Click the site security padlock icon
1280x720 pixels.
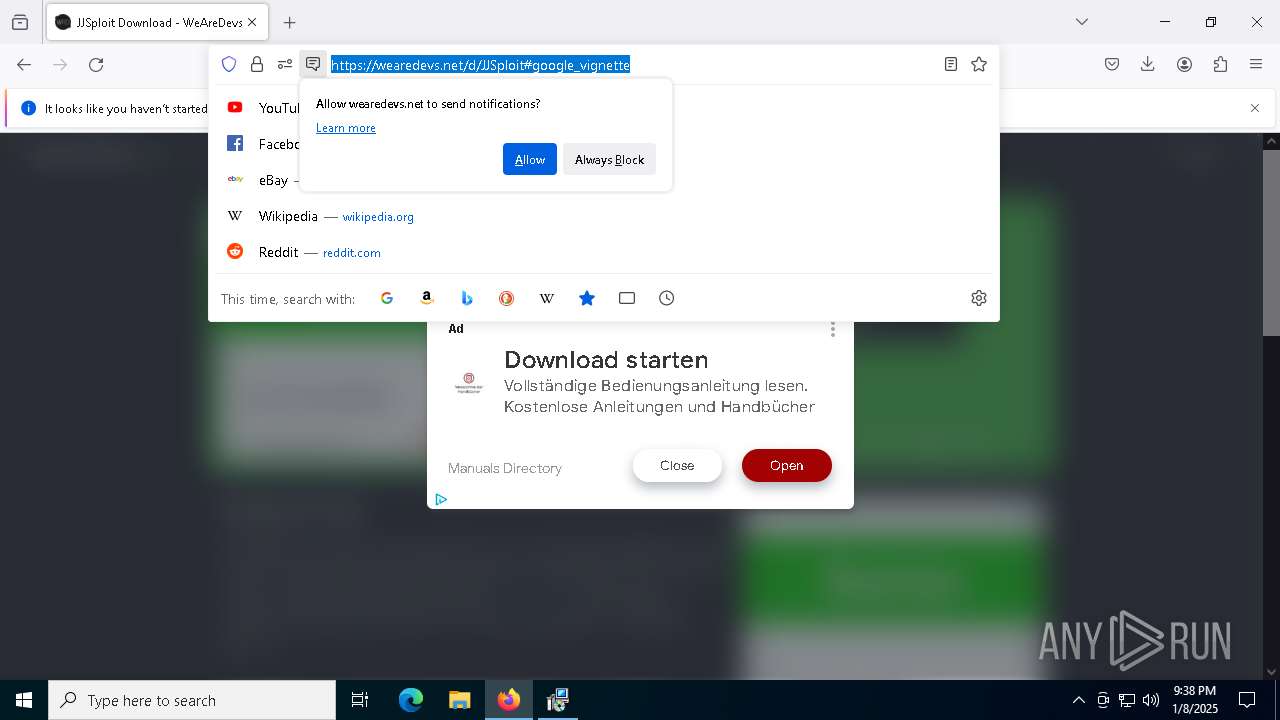coord(257,64)
